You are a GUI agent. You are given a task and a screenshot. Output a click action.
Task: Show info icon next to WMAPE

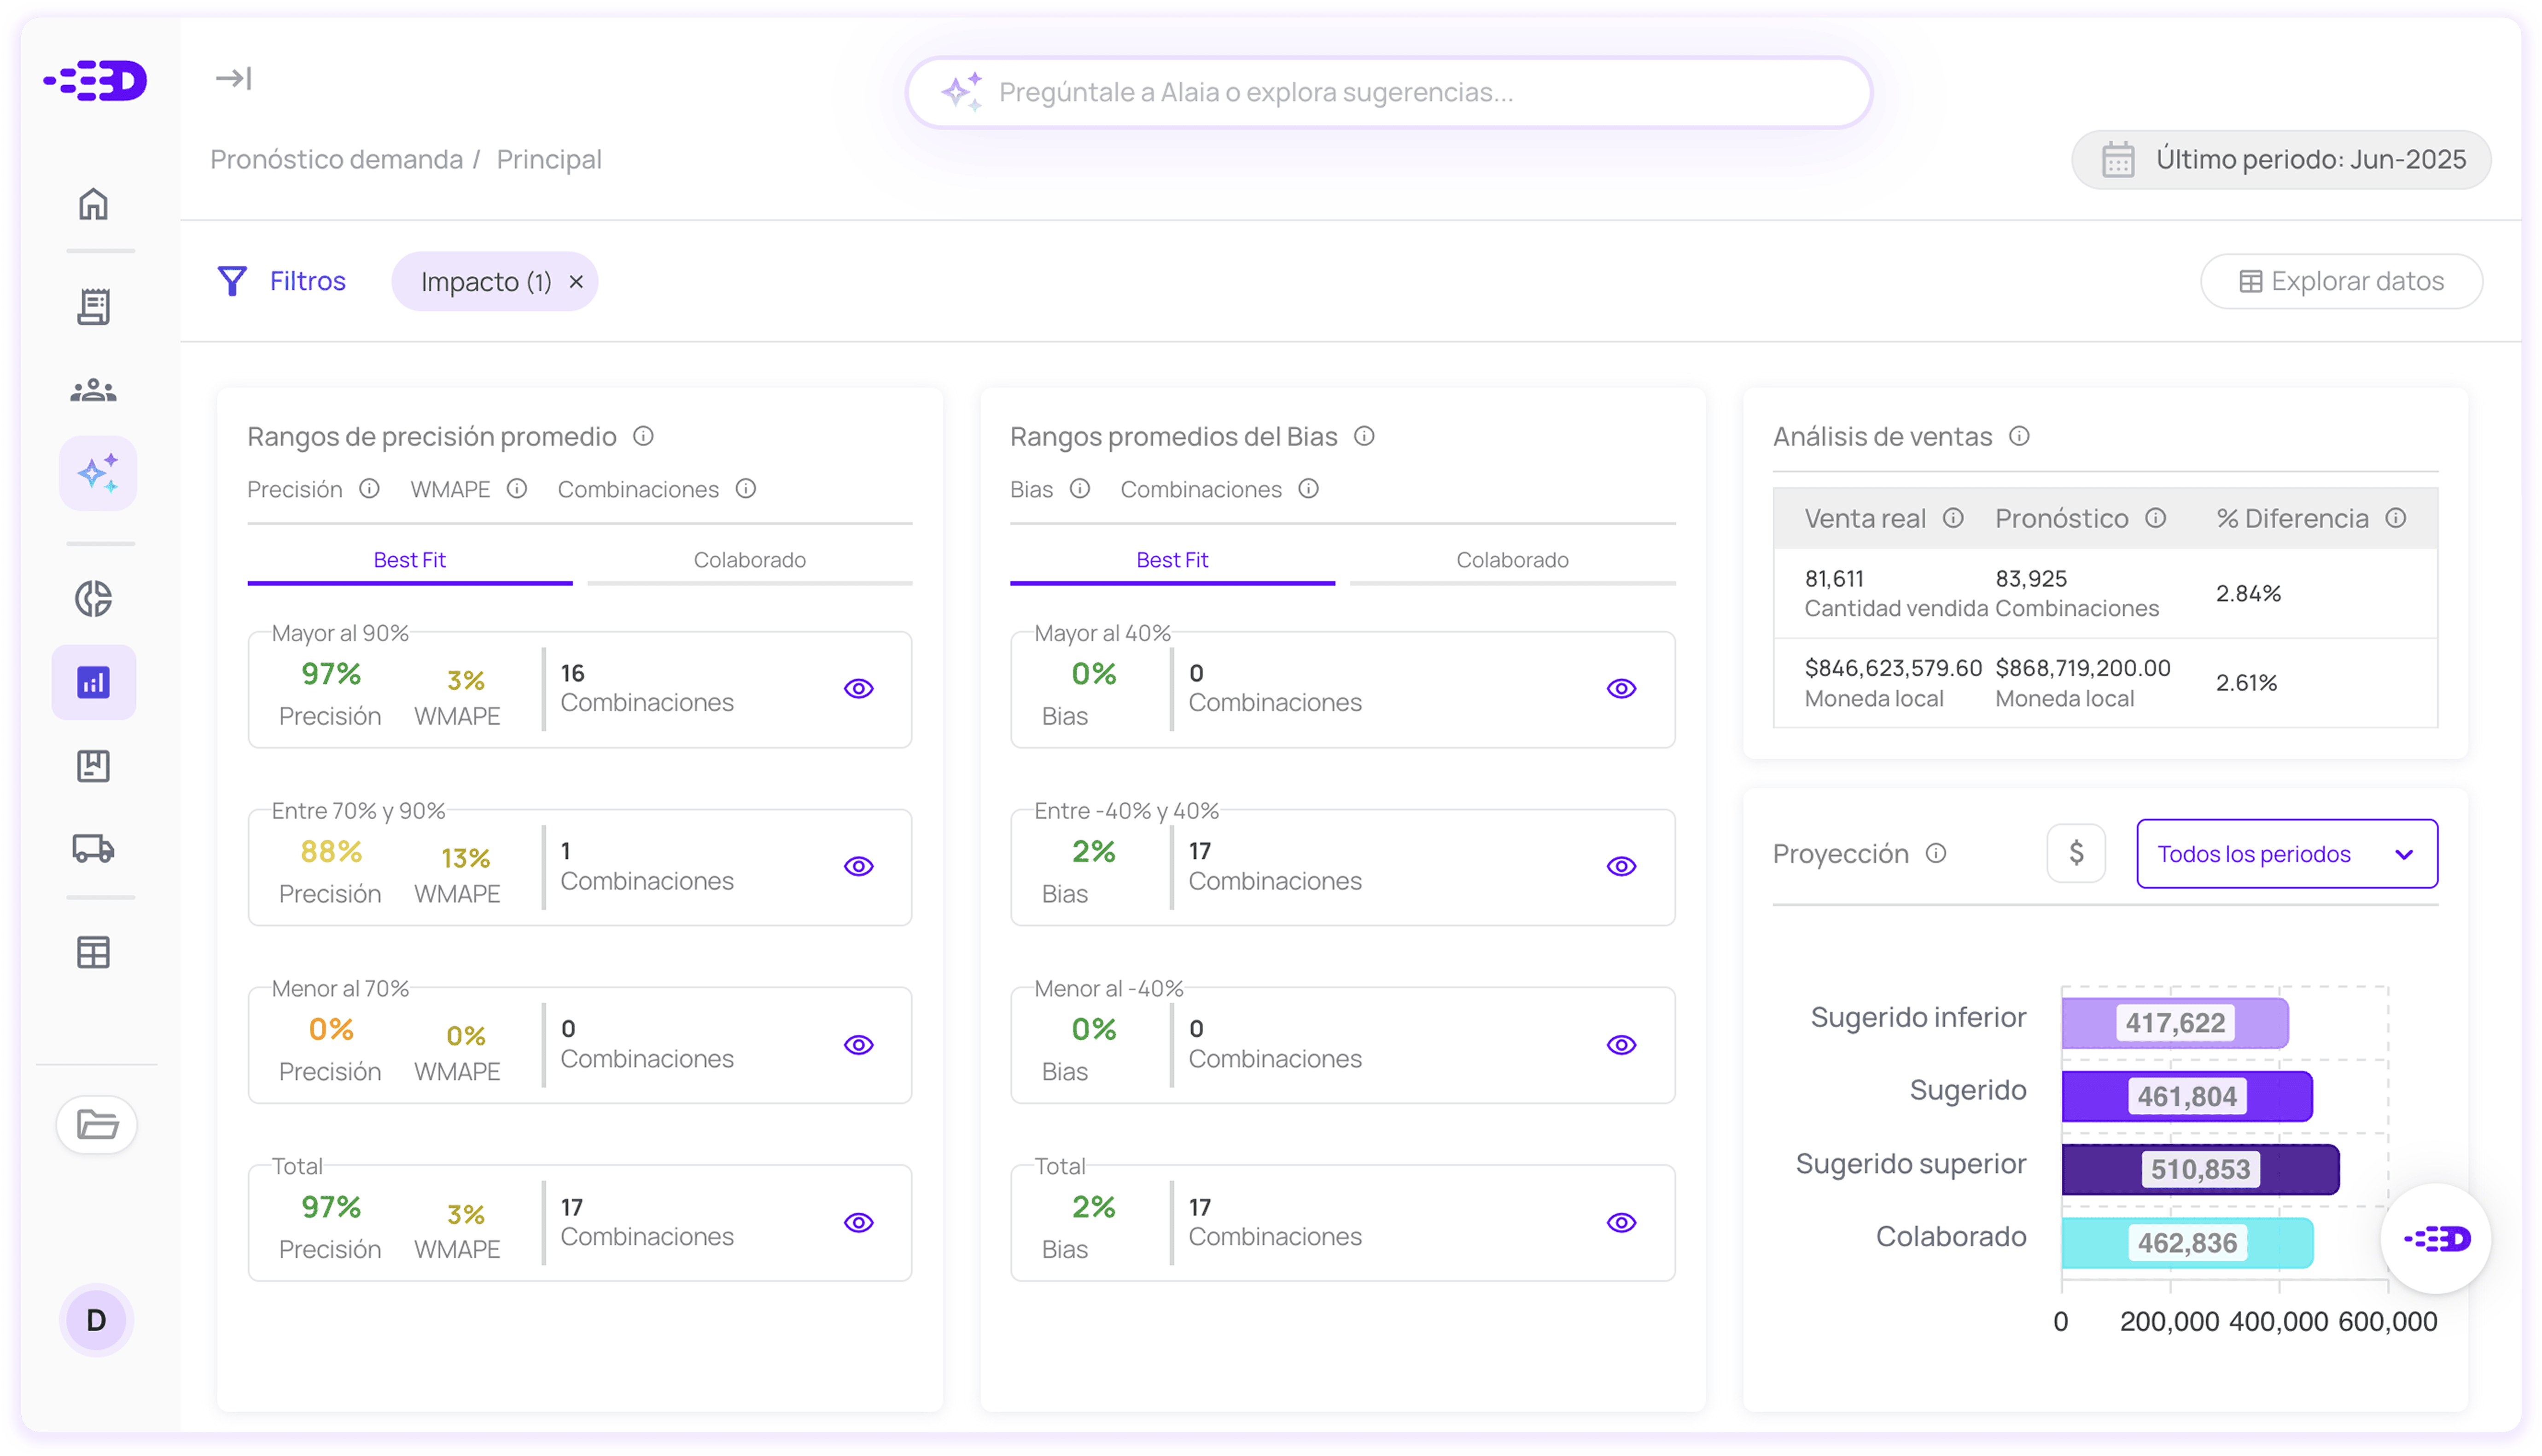[516, 488]
